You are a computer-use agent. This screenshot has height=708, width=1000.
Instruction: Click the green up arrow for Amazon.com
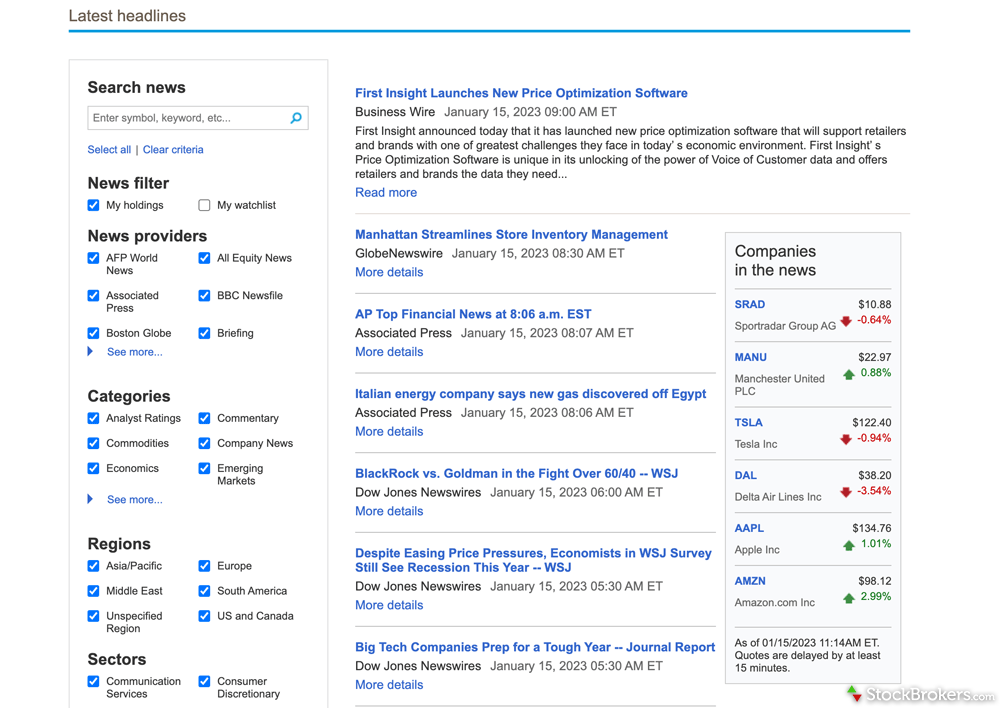(x=849, y=598)
